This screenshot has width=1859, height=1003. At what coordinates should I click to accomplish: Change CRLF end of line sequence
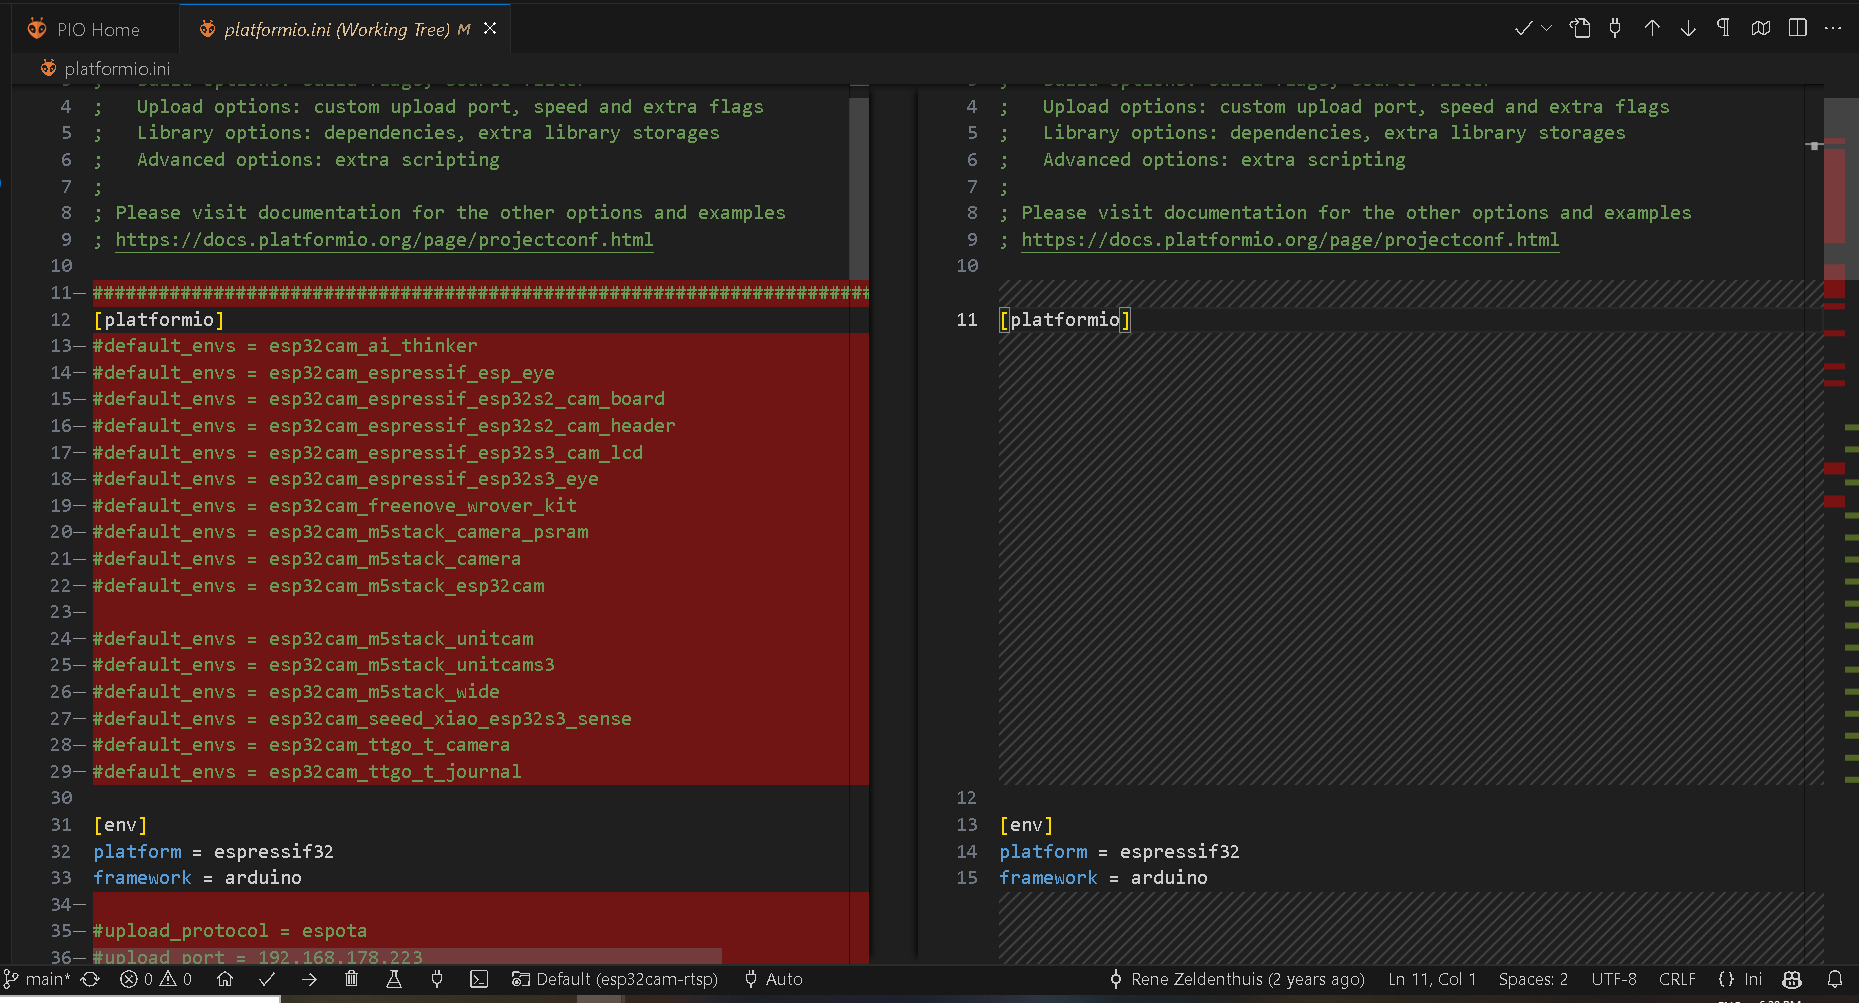(x=1677, y=979)
